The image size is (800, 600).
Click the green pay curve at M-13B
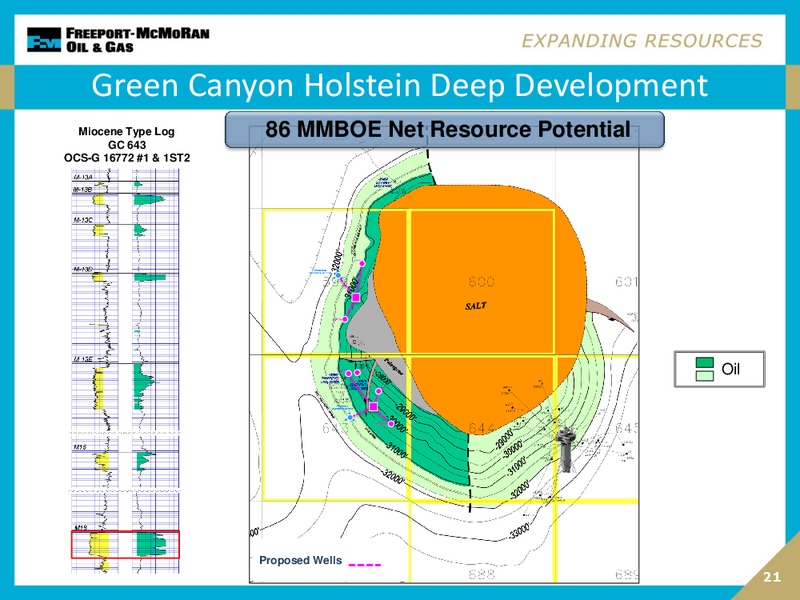coord(148,199)
